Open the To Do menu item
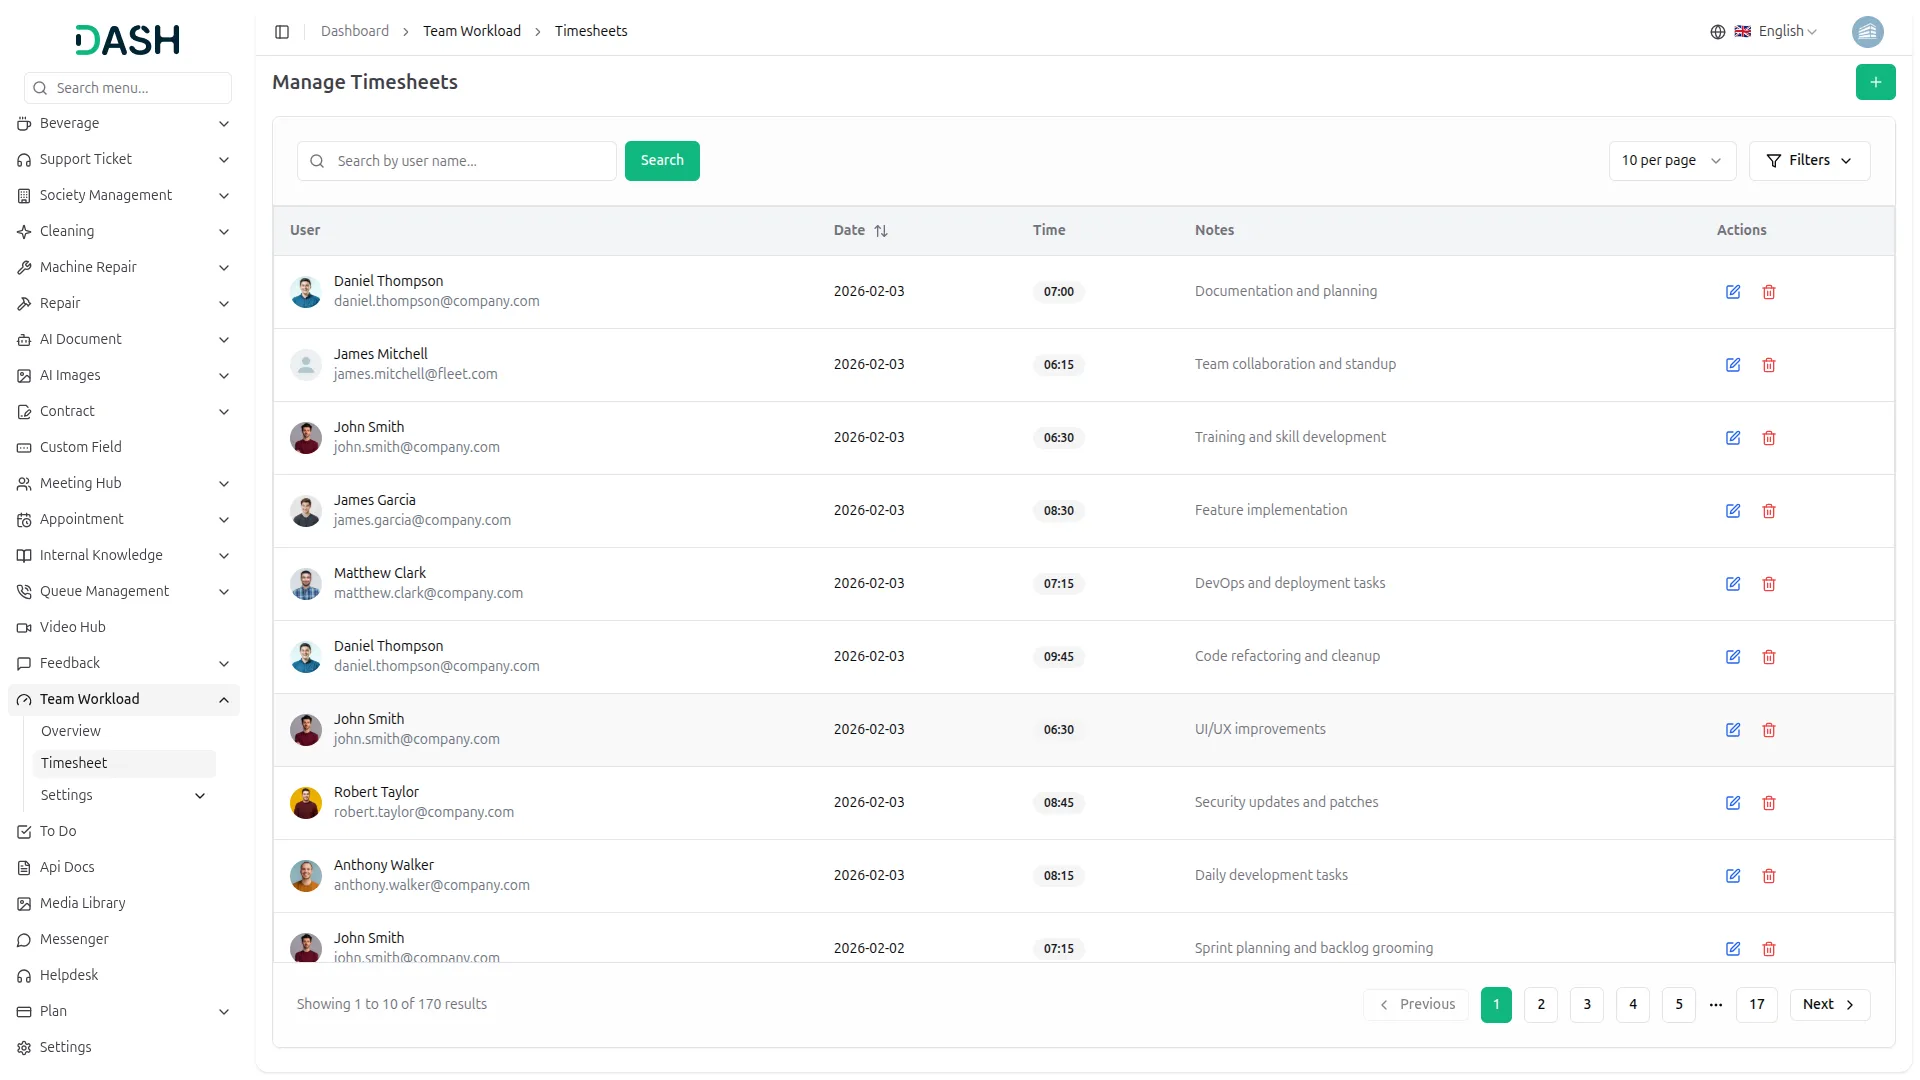 pyautogui.click(x=124, y=832)
